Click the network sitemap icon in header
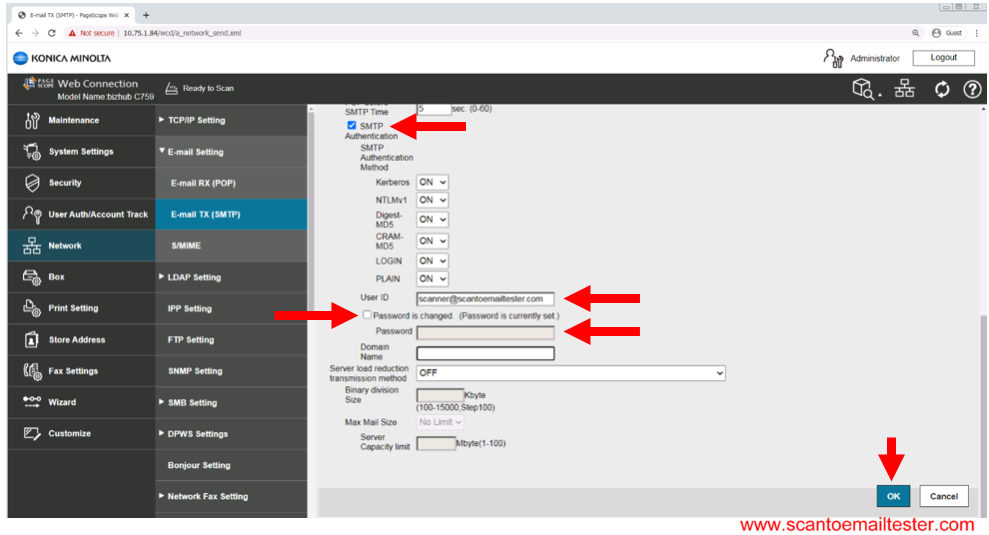 pos(904,89)
